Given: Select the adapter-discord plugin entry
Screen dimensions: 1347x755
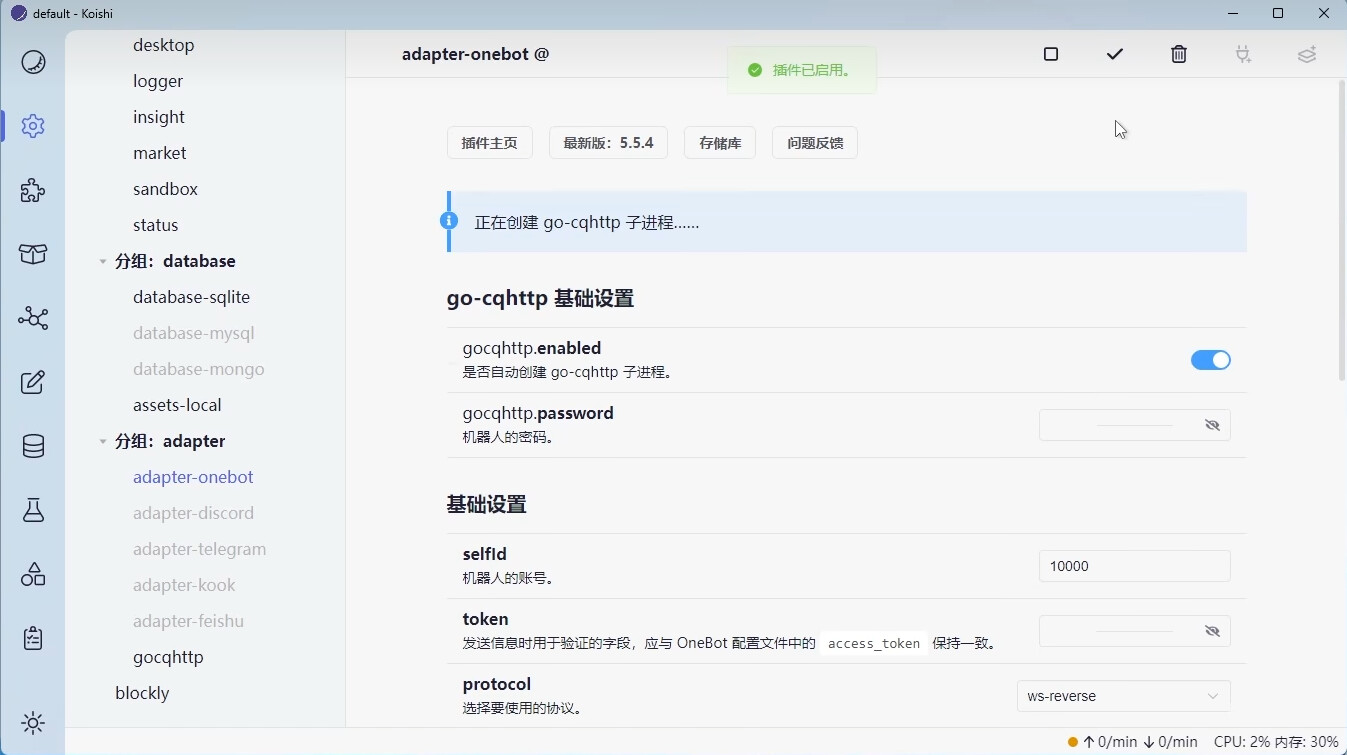Looking at the screenshot, I should click(x=193, y=513).
